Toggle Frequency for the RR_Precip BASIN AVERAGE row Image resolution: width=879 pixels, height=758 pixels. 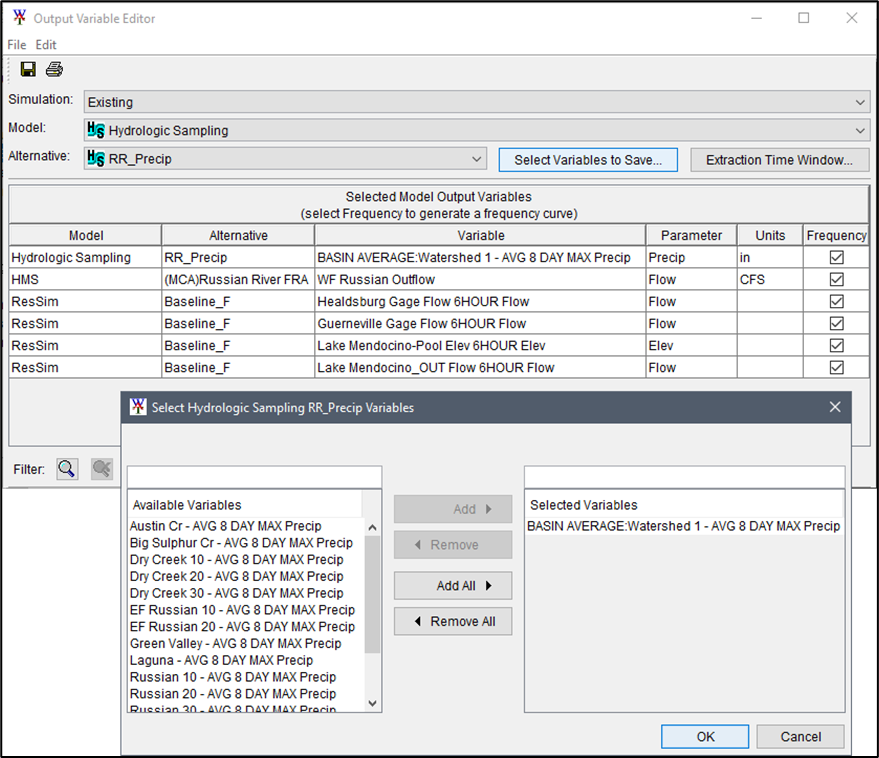click(836, 257)
